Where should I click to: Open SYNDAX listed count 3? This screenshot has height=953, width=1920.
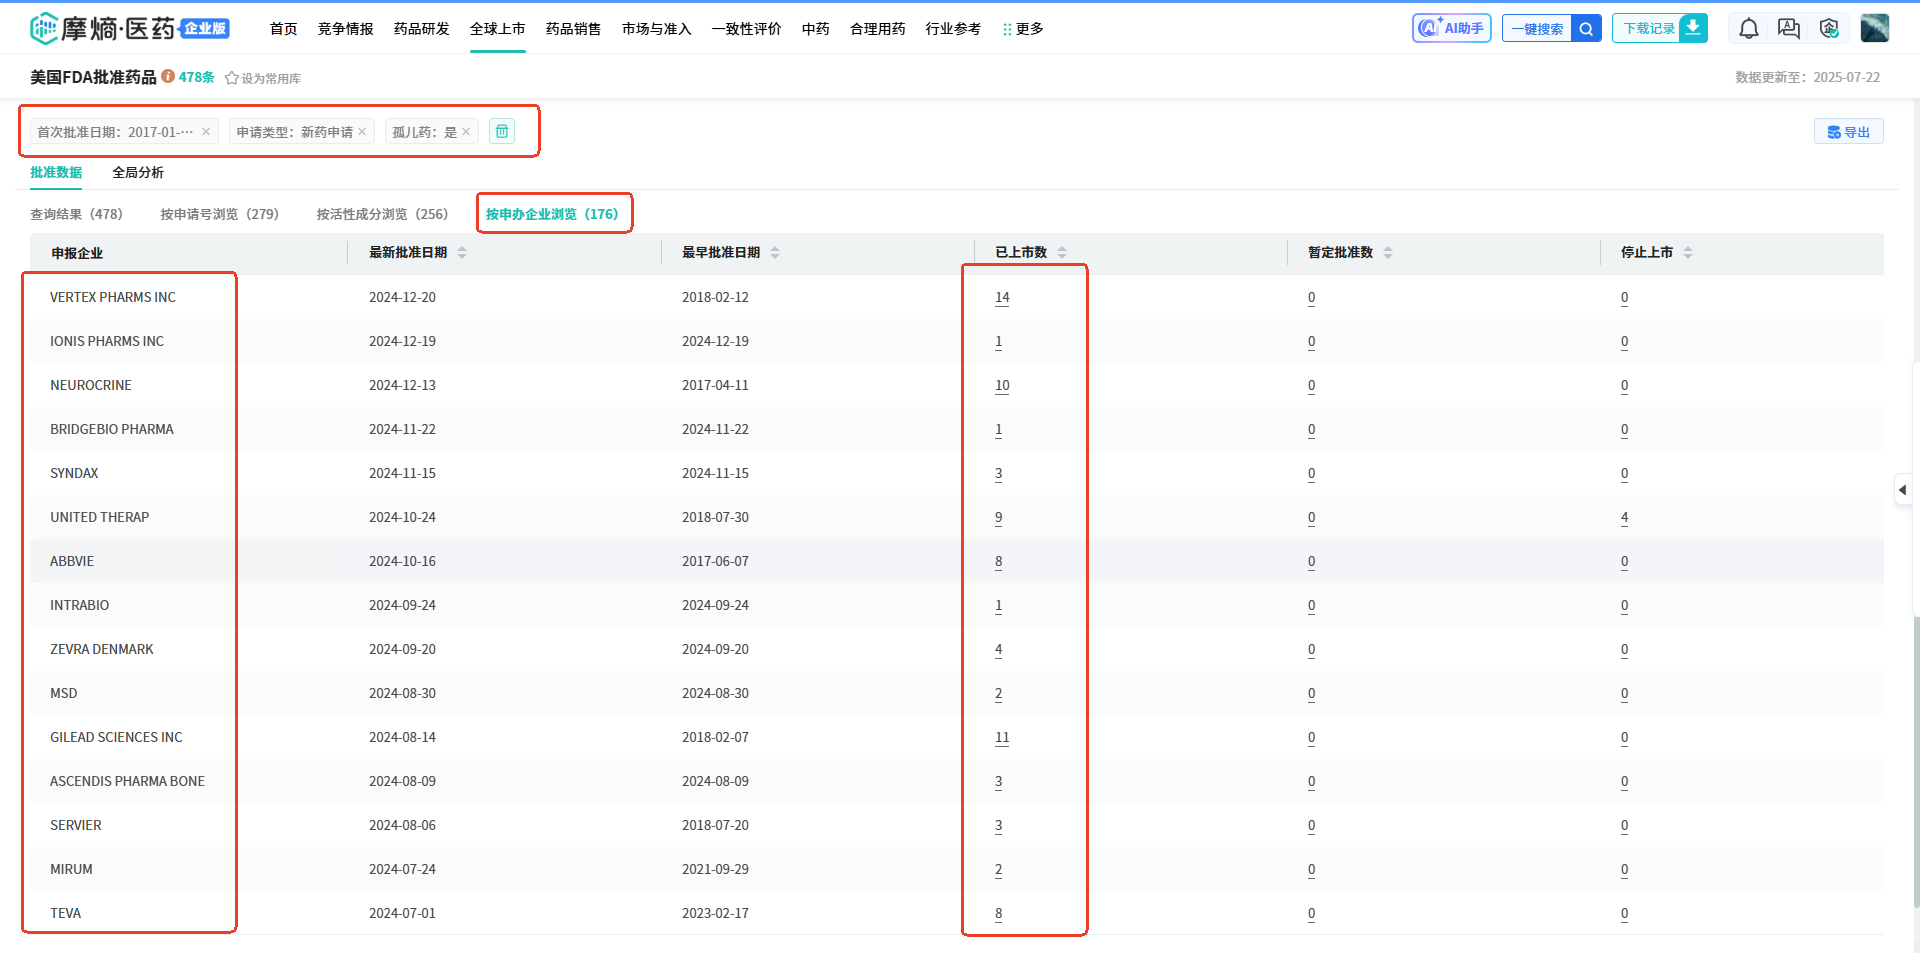998,473
